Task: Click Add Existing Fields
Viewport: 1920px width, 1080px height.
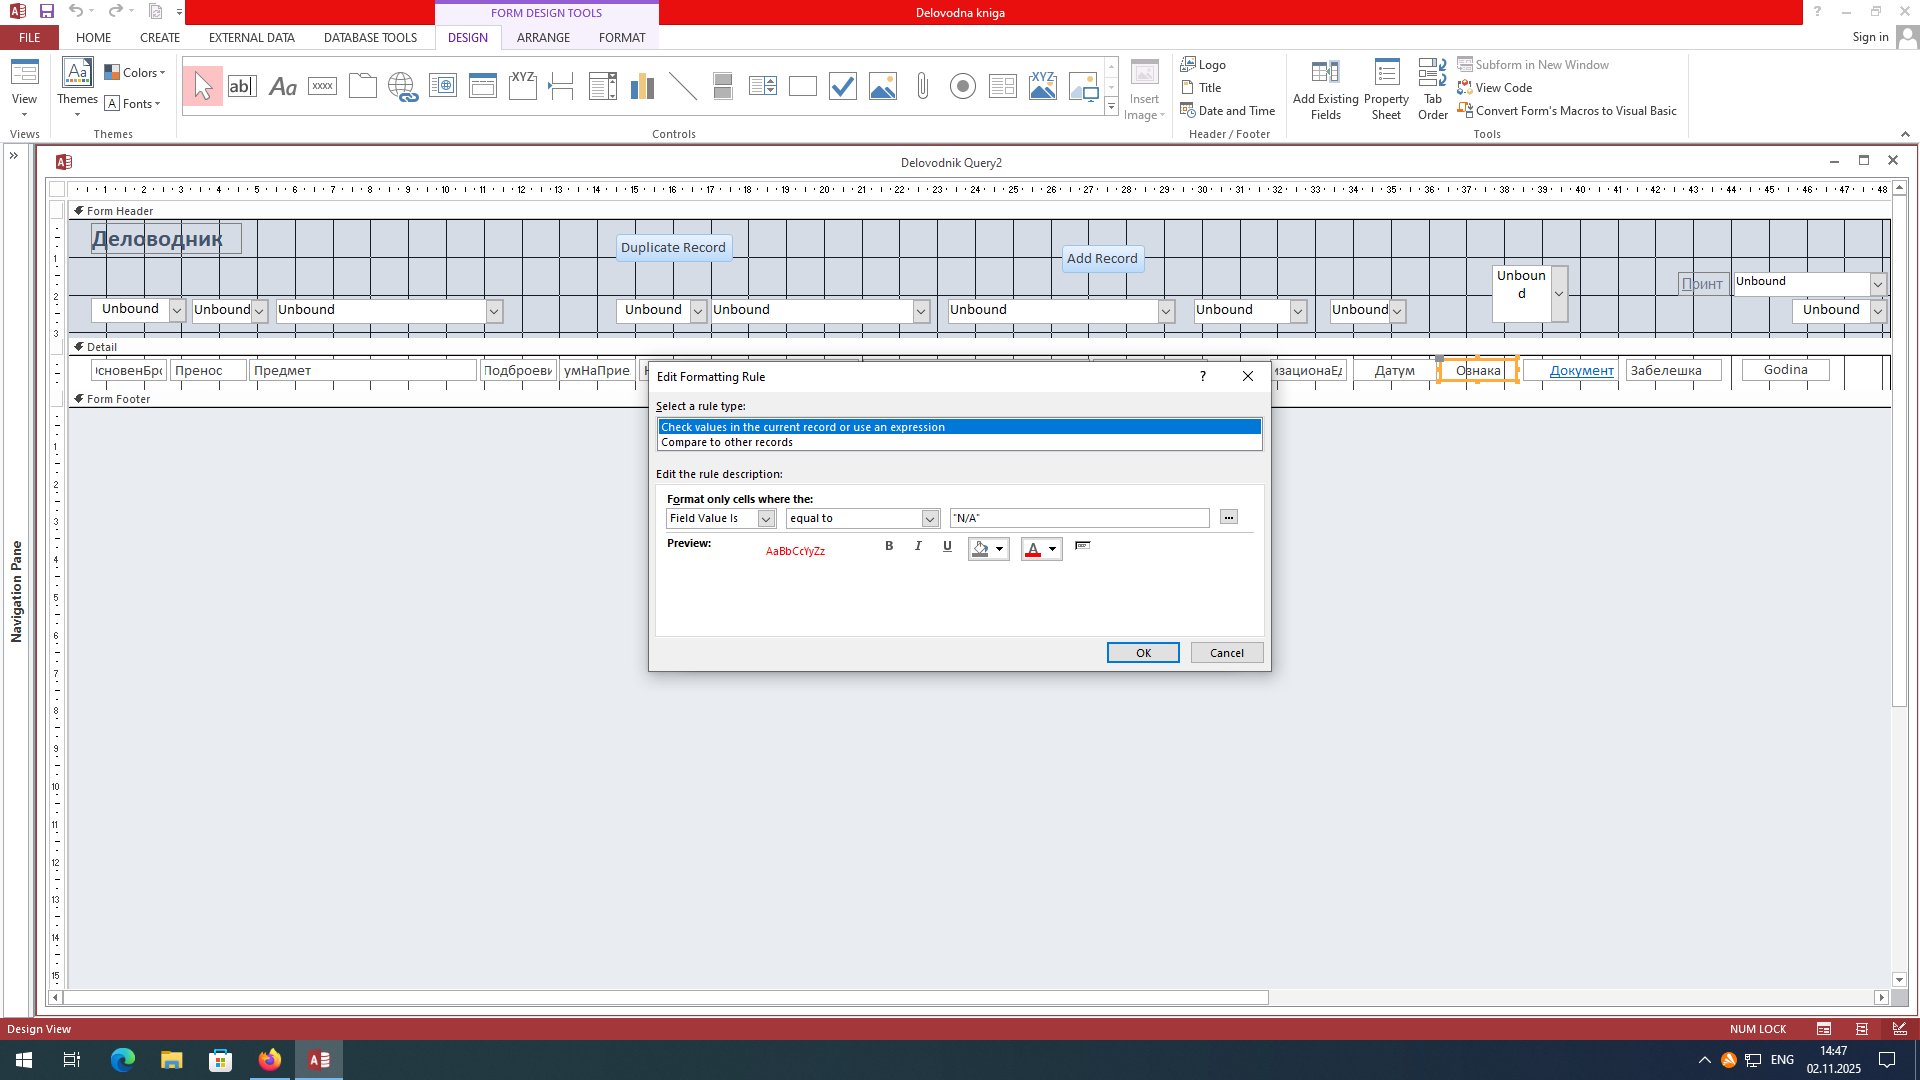Action: [x=1325, y=89]
